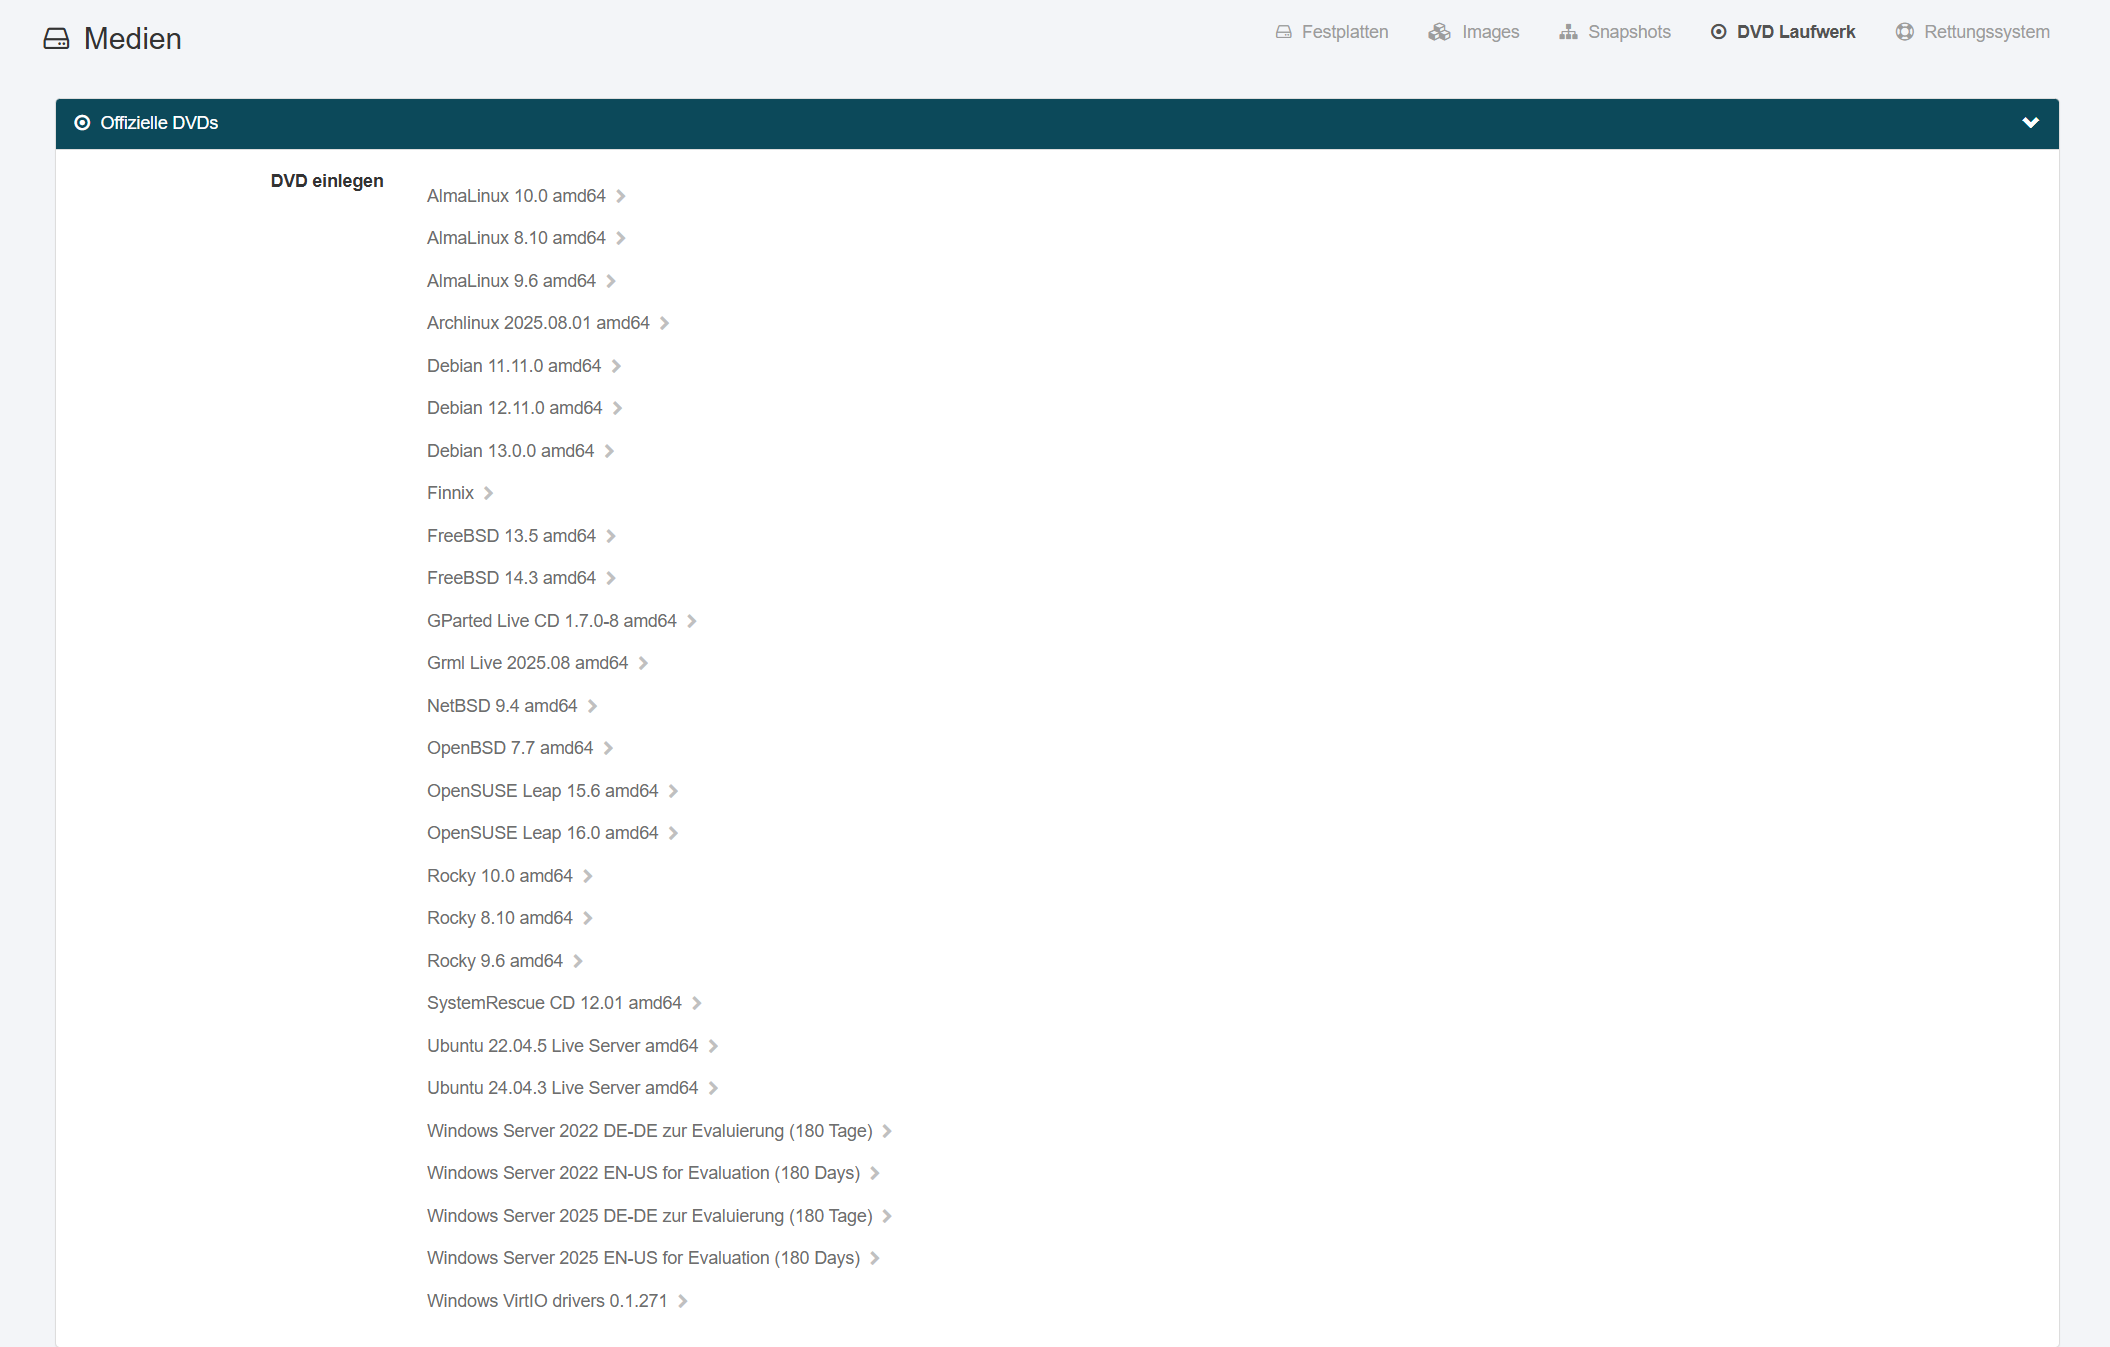Choose Windows Server 2025 DE-DE Evaluierung

[x=660, y=1216]
